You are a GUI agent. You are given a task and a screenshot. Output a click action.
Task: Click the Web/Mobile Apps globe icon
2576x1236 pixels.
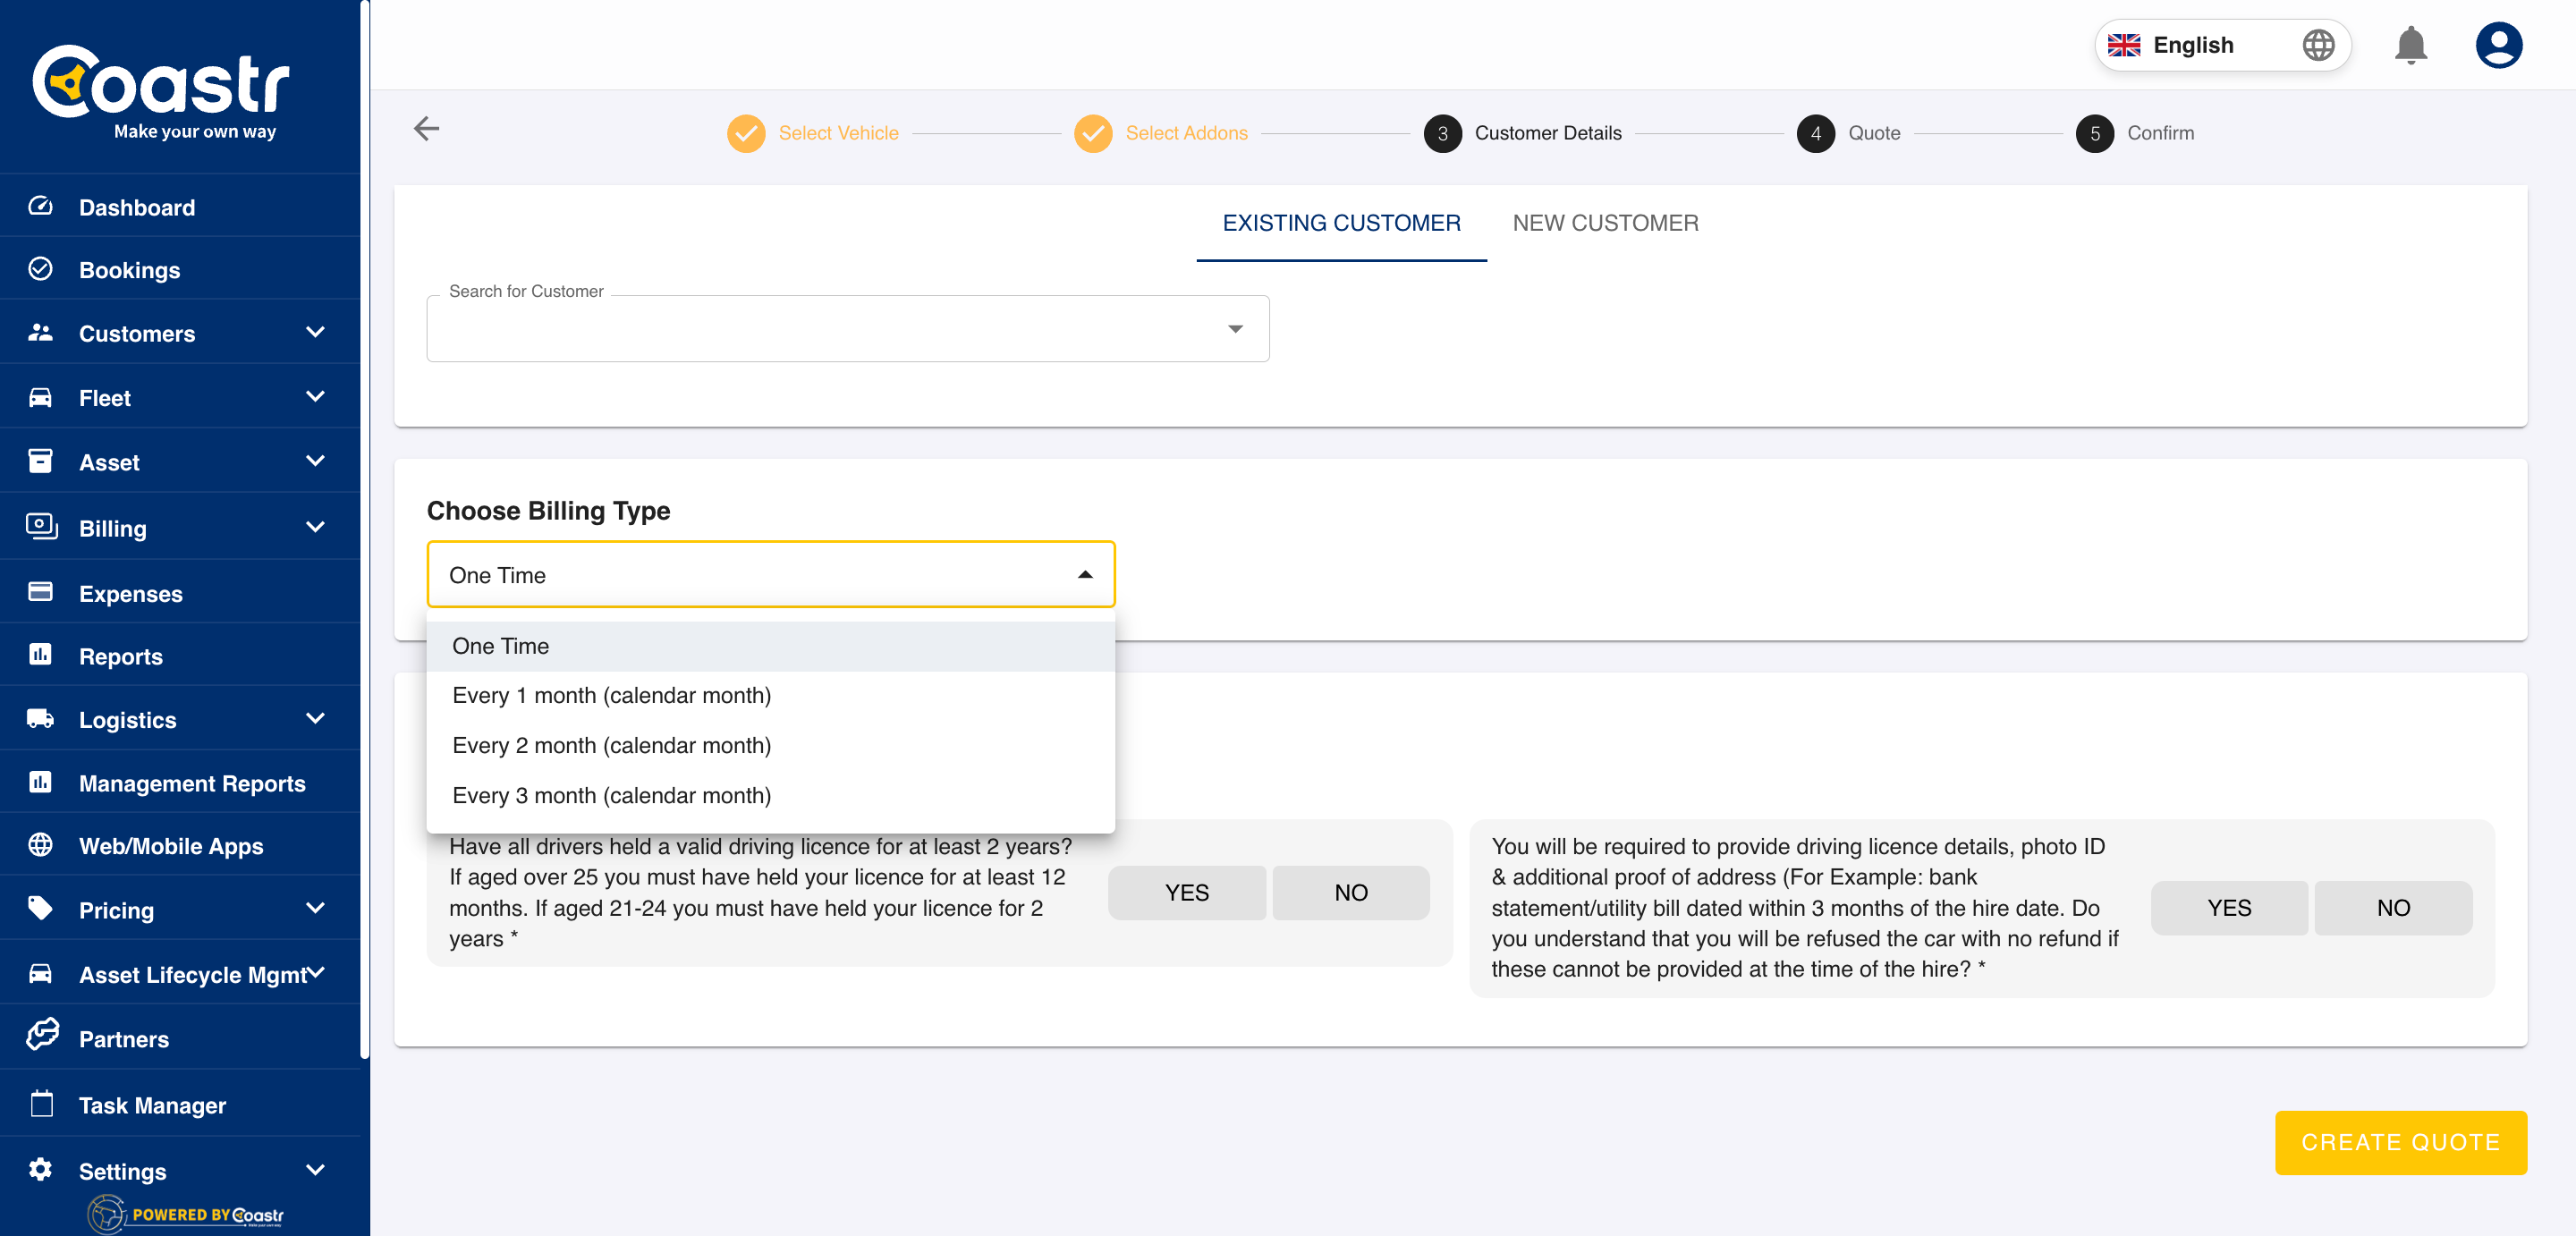click(40, 845)
